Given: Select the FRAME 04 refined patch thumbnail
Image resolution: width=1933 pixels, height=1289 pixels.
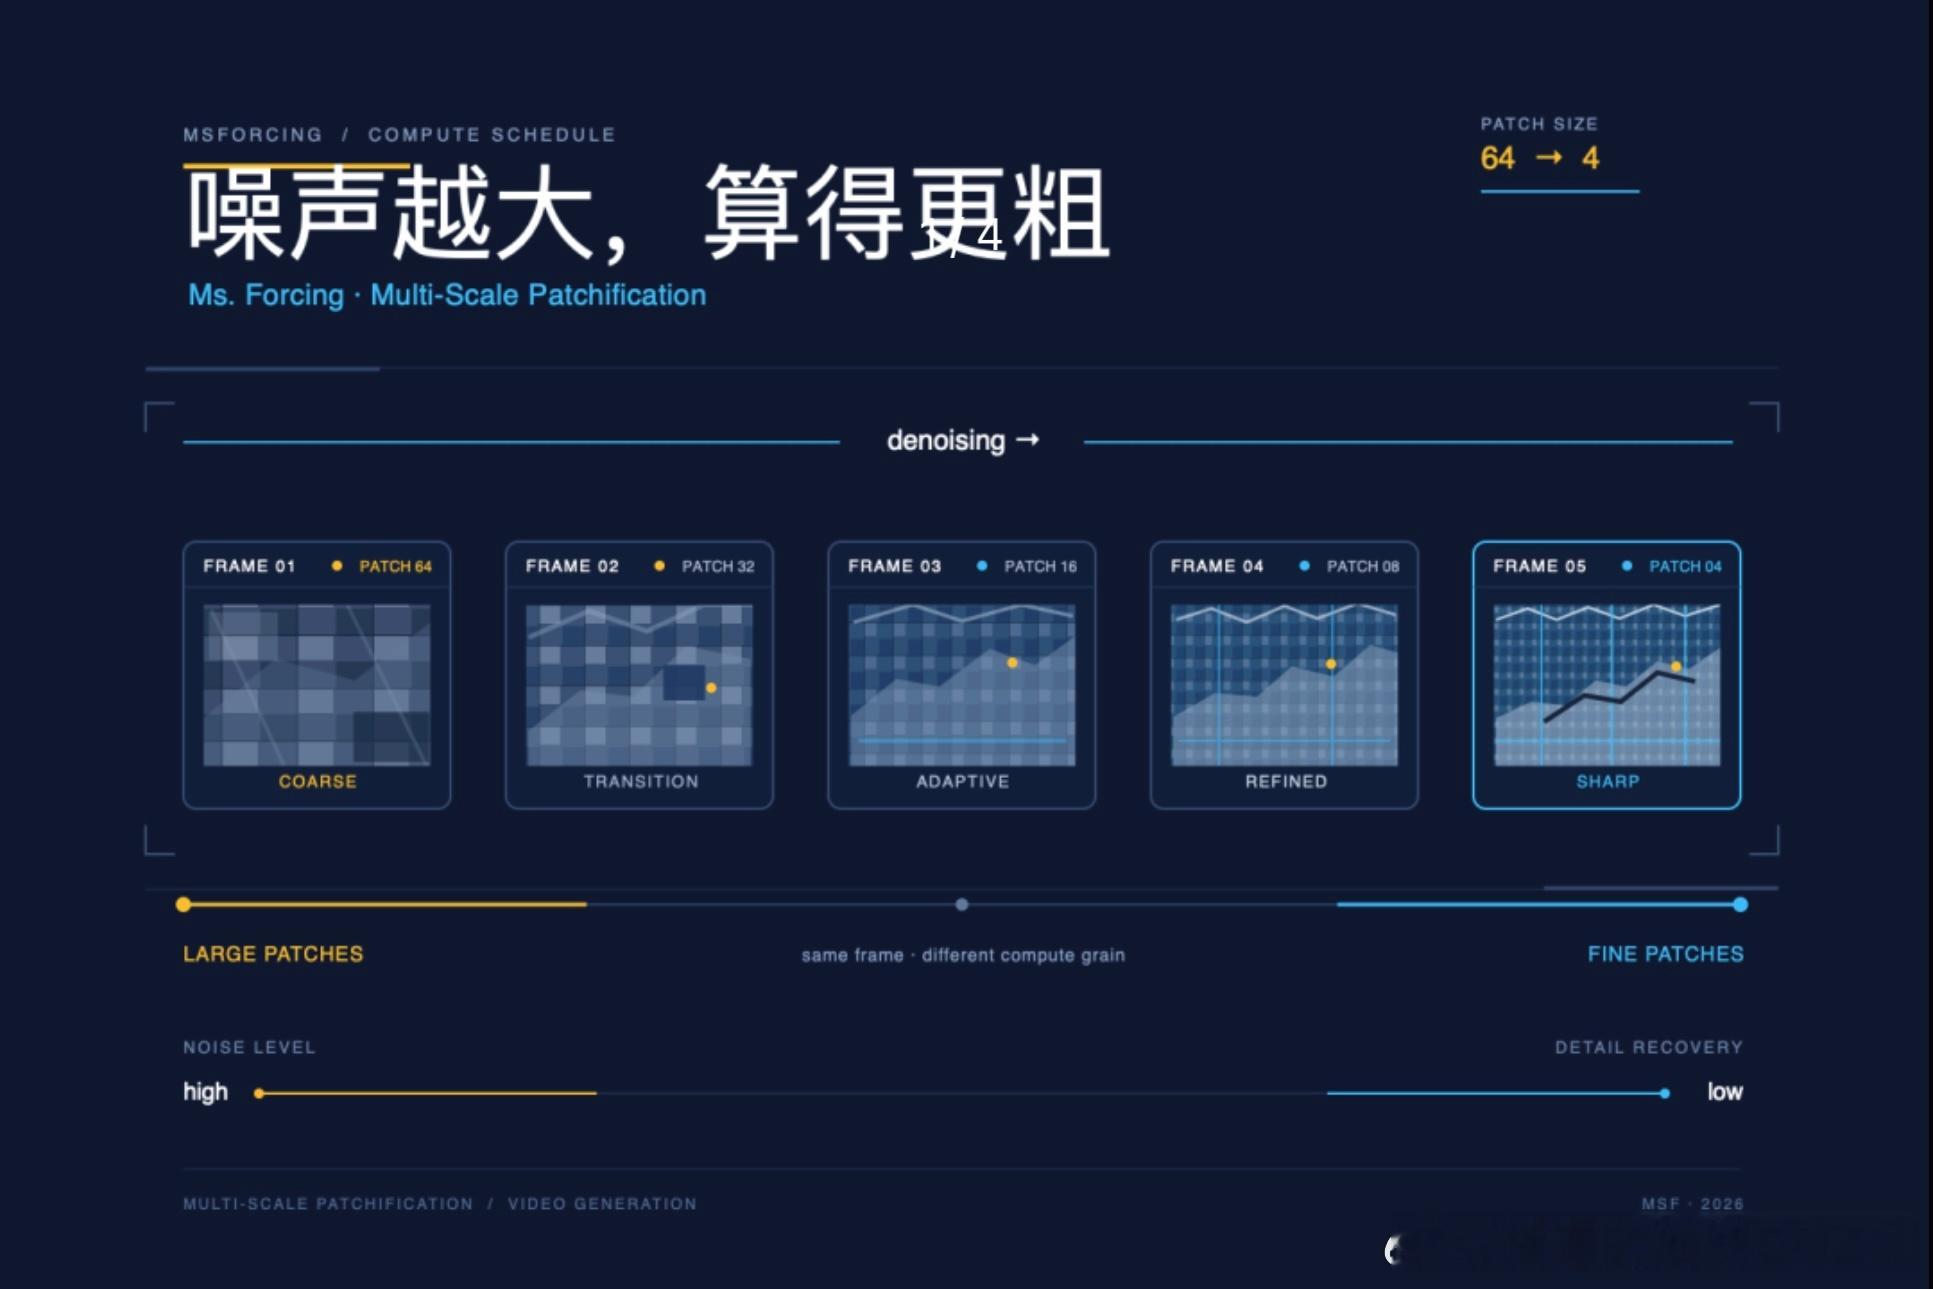Looking at the screenshot, I should pos(1284,685).
